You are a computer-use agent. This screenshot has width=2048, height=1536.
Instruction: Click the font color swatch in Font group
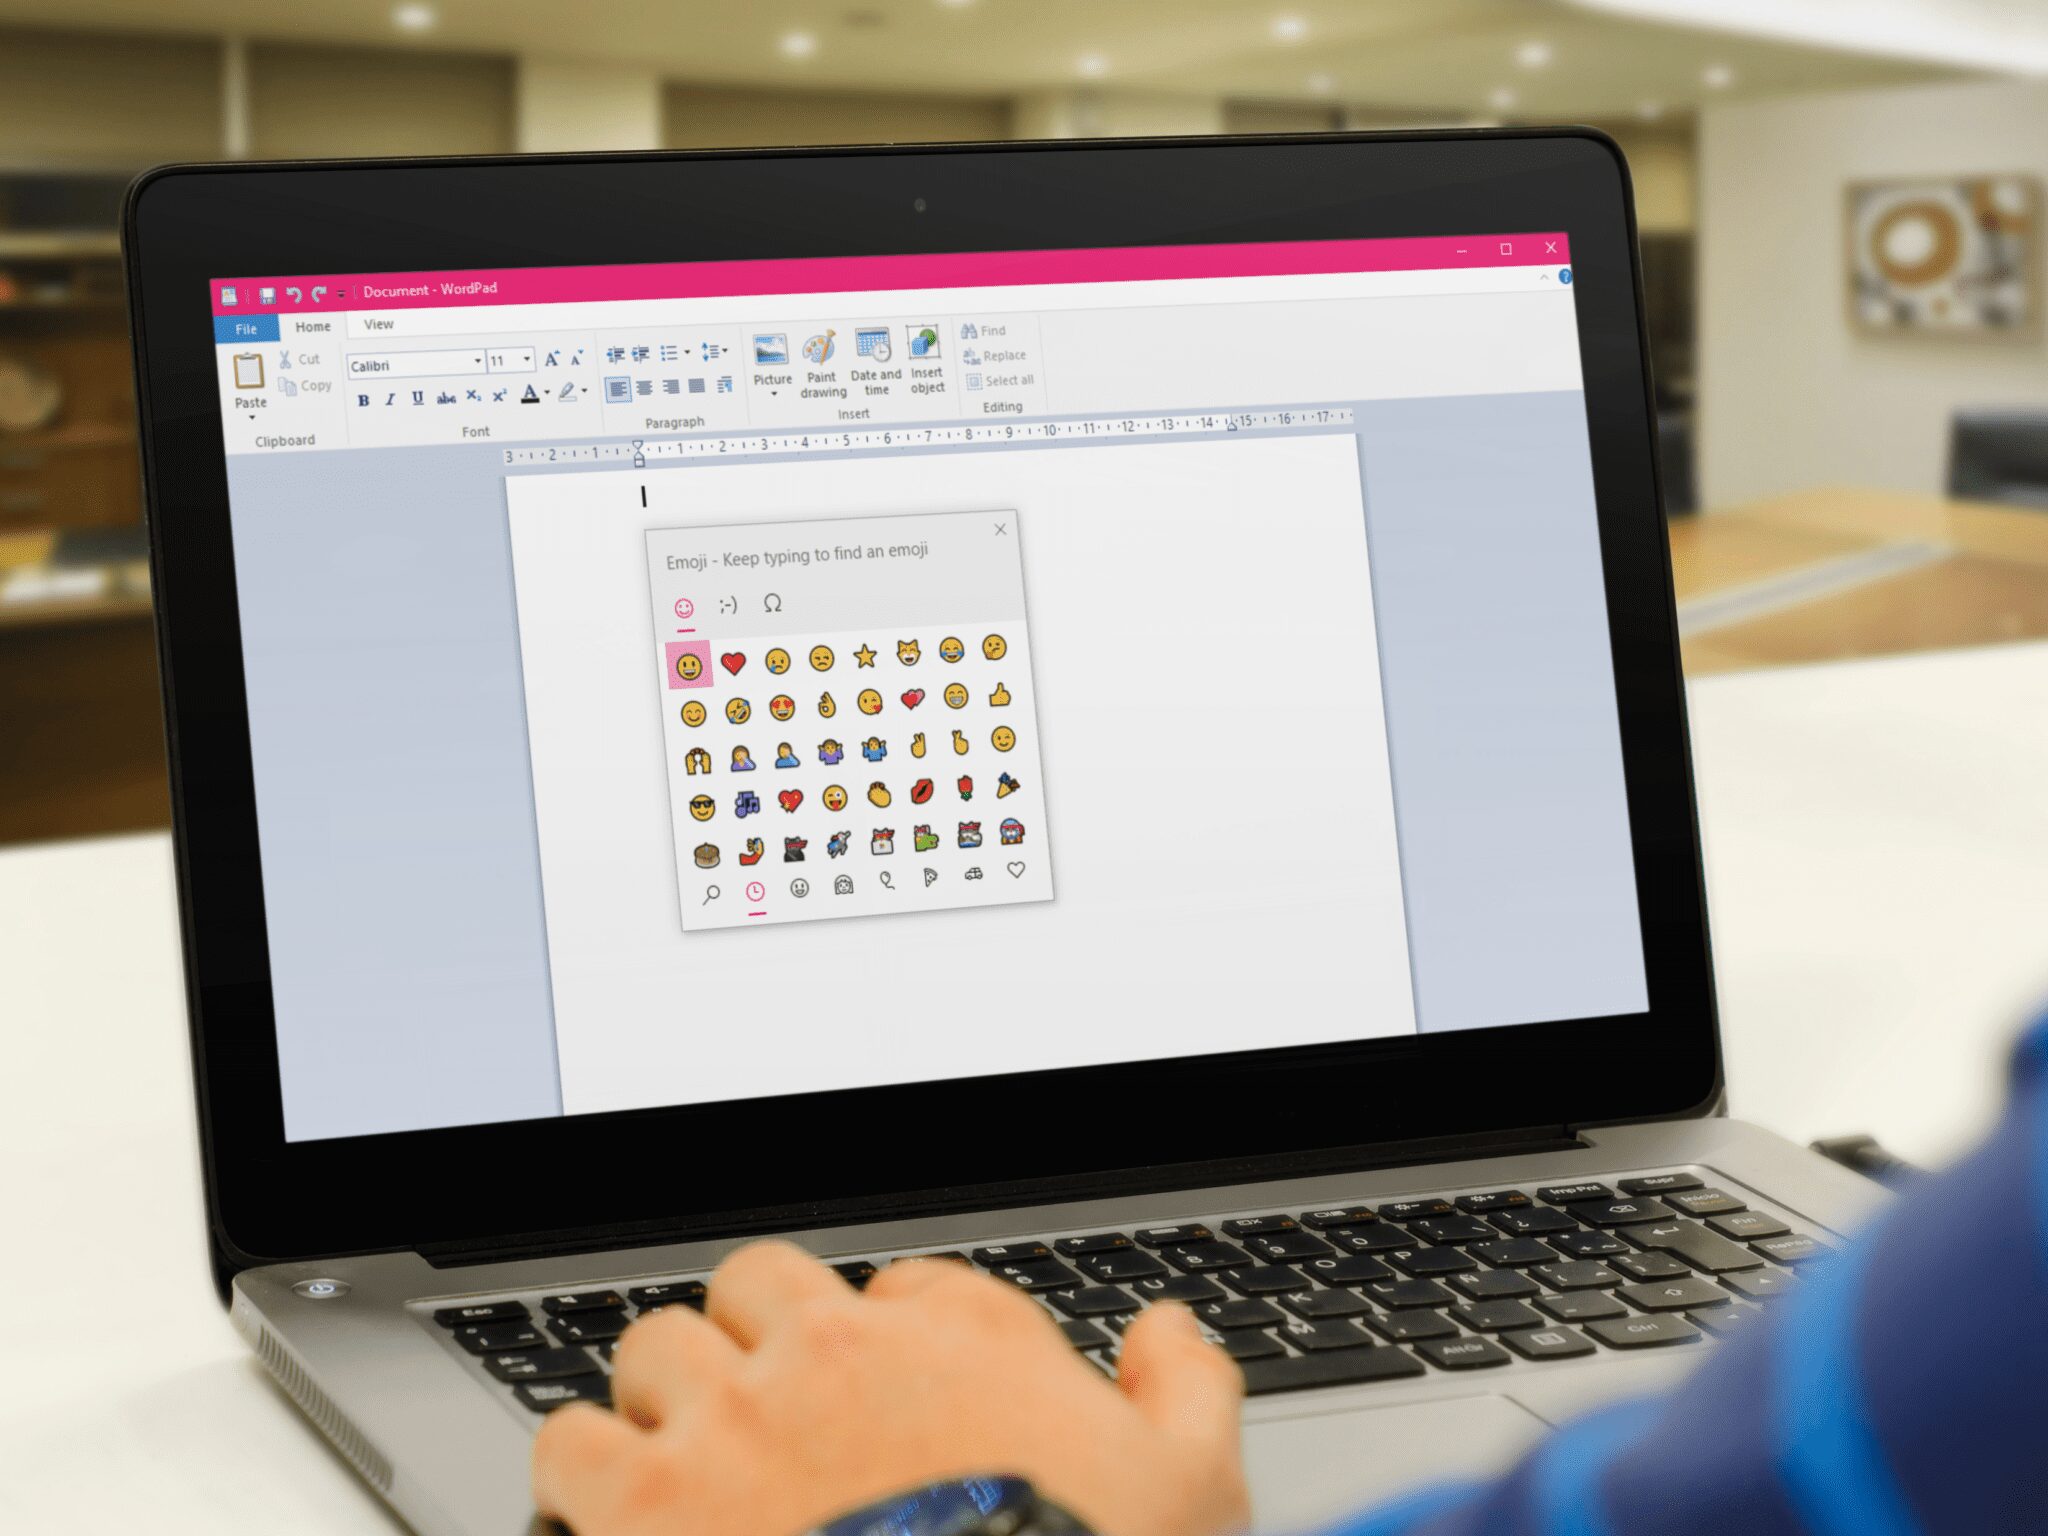(x=527, y=402)
